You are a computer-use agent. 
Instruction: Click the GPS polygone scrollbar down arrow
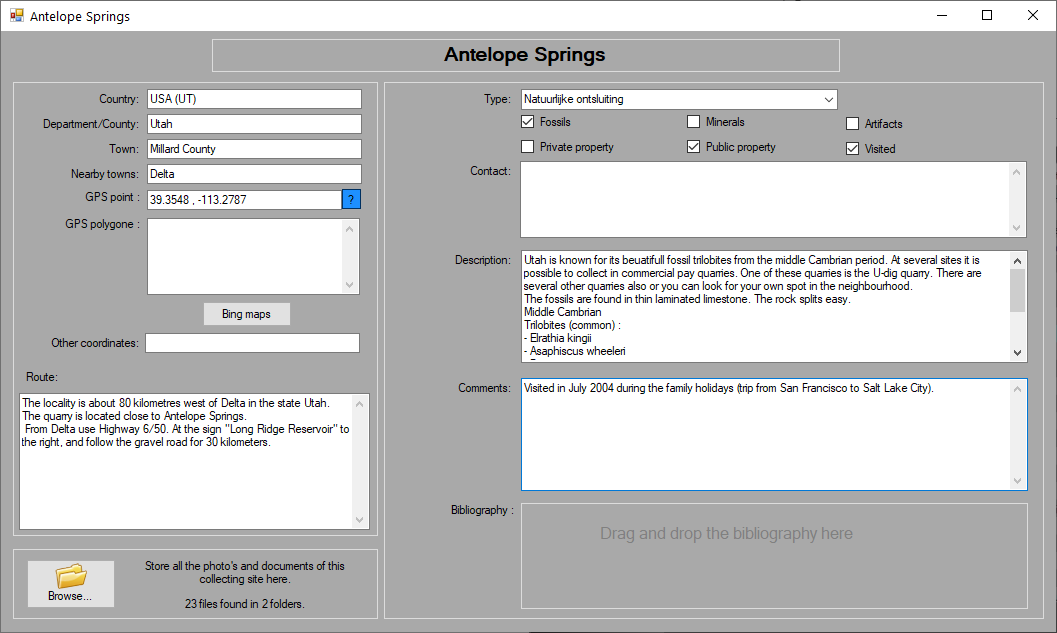point(349,284)
